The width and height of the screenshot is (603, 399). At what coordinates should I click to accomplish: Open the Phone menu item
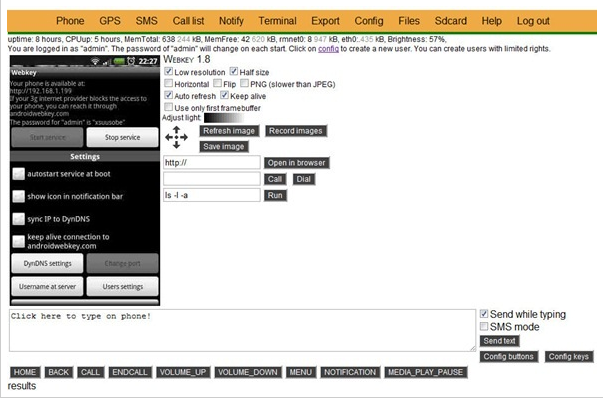[70, 21]
